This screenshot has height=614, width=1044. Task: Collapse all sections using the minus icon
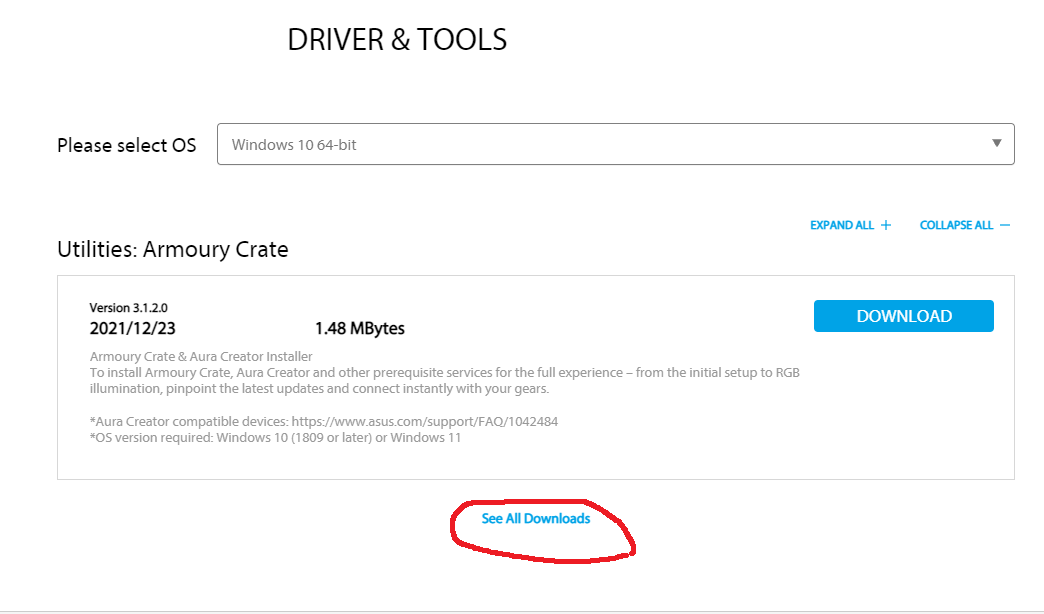point(1004,224)
